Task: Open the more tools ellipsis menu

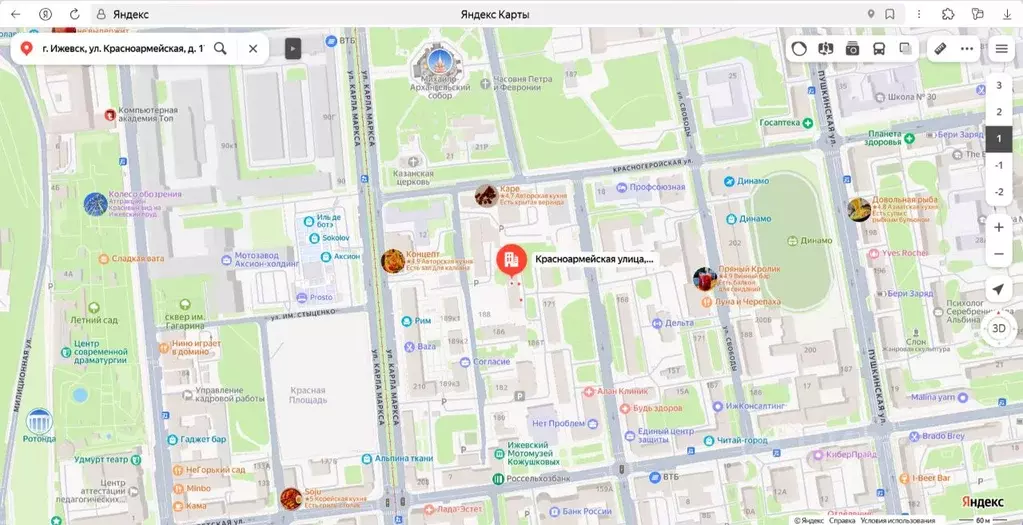Action: 967,48
